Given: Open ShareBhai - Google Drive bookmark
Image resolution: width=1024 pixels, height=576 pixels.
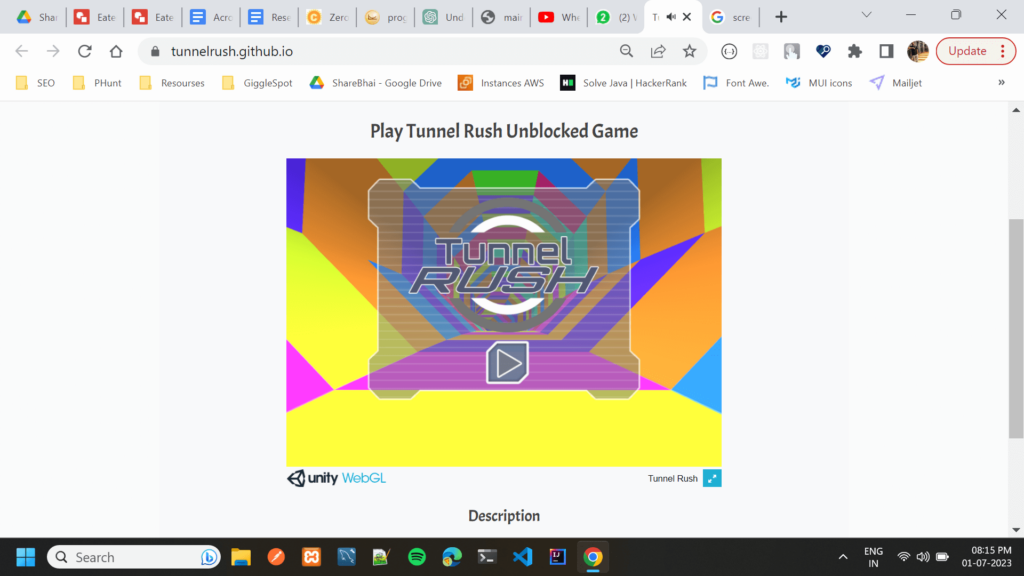Looking at the screenshot, I should point(376,83).
